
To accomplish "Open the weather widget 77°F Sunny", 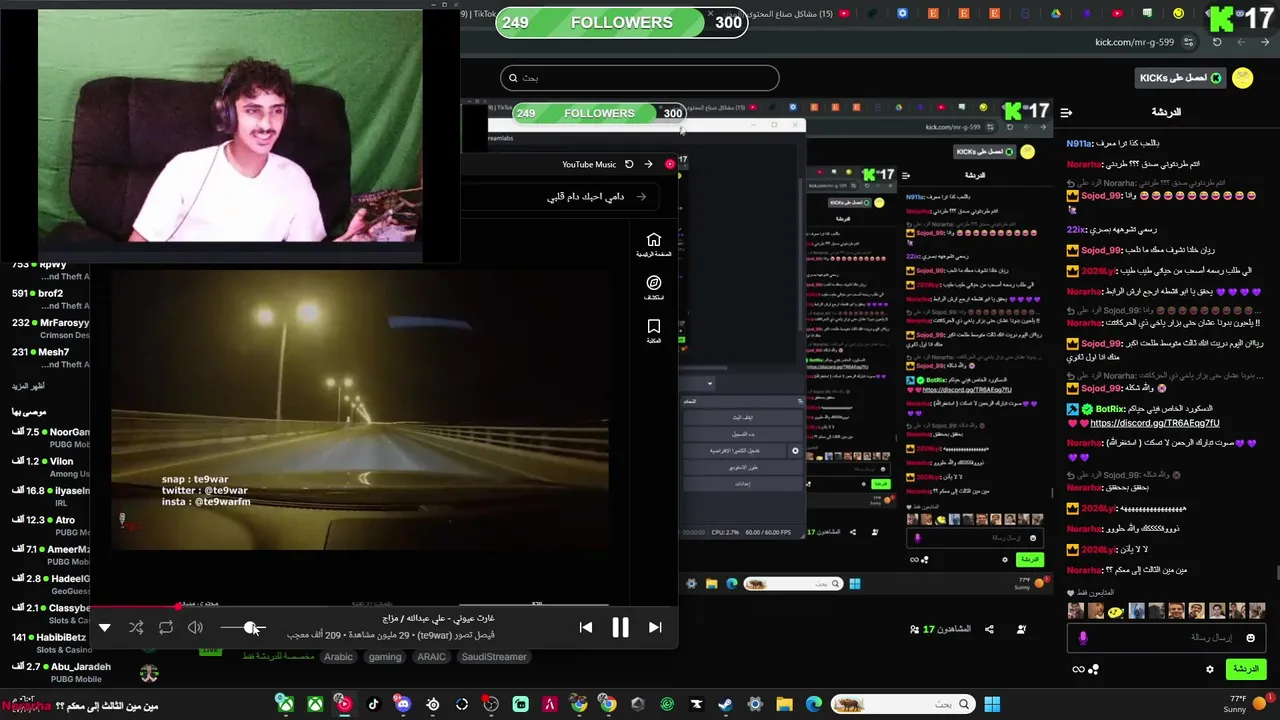I will (x=1248, y=704).
